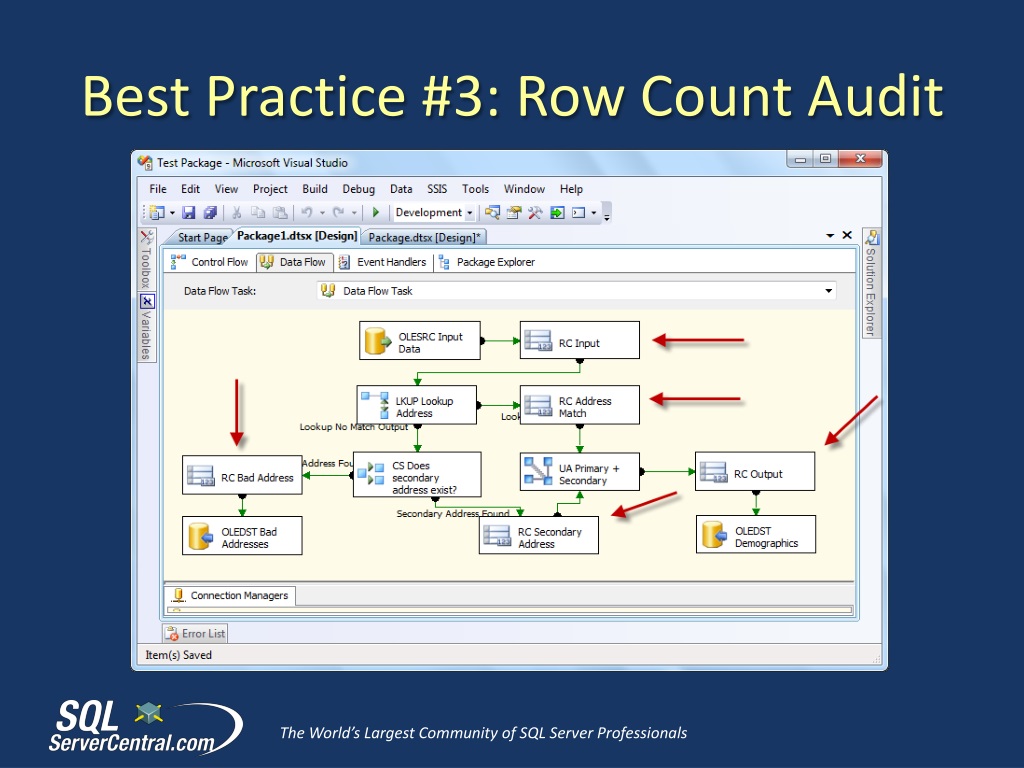Open the SSIS menu
This screenshot has height=768, width=1024.
coord(437,189)
